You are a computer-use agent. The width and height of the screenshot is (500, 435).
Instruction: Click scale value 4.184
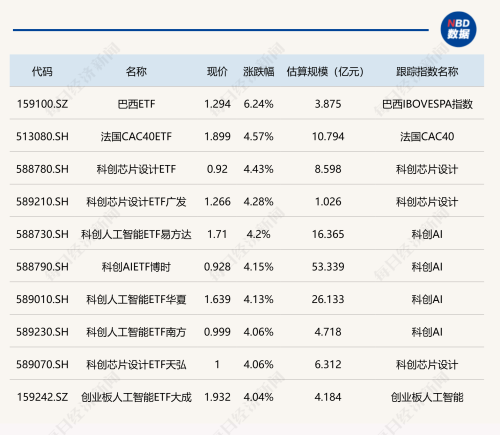pyautogui.click(x=328, y=397)
